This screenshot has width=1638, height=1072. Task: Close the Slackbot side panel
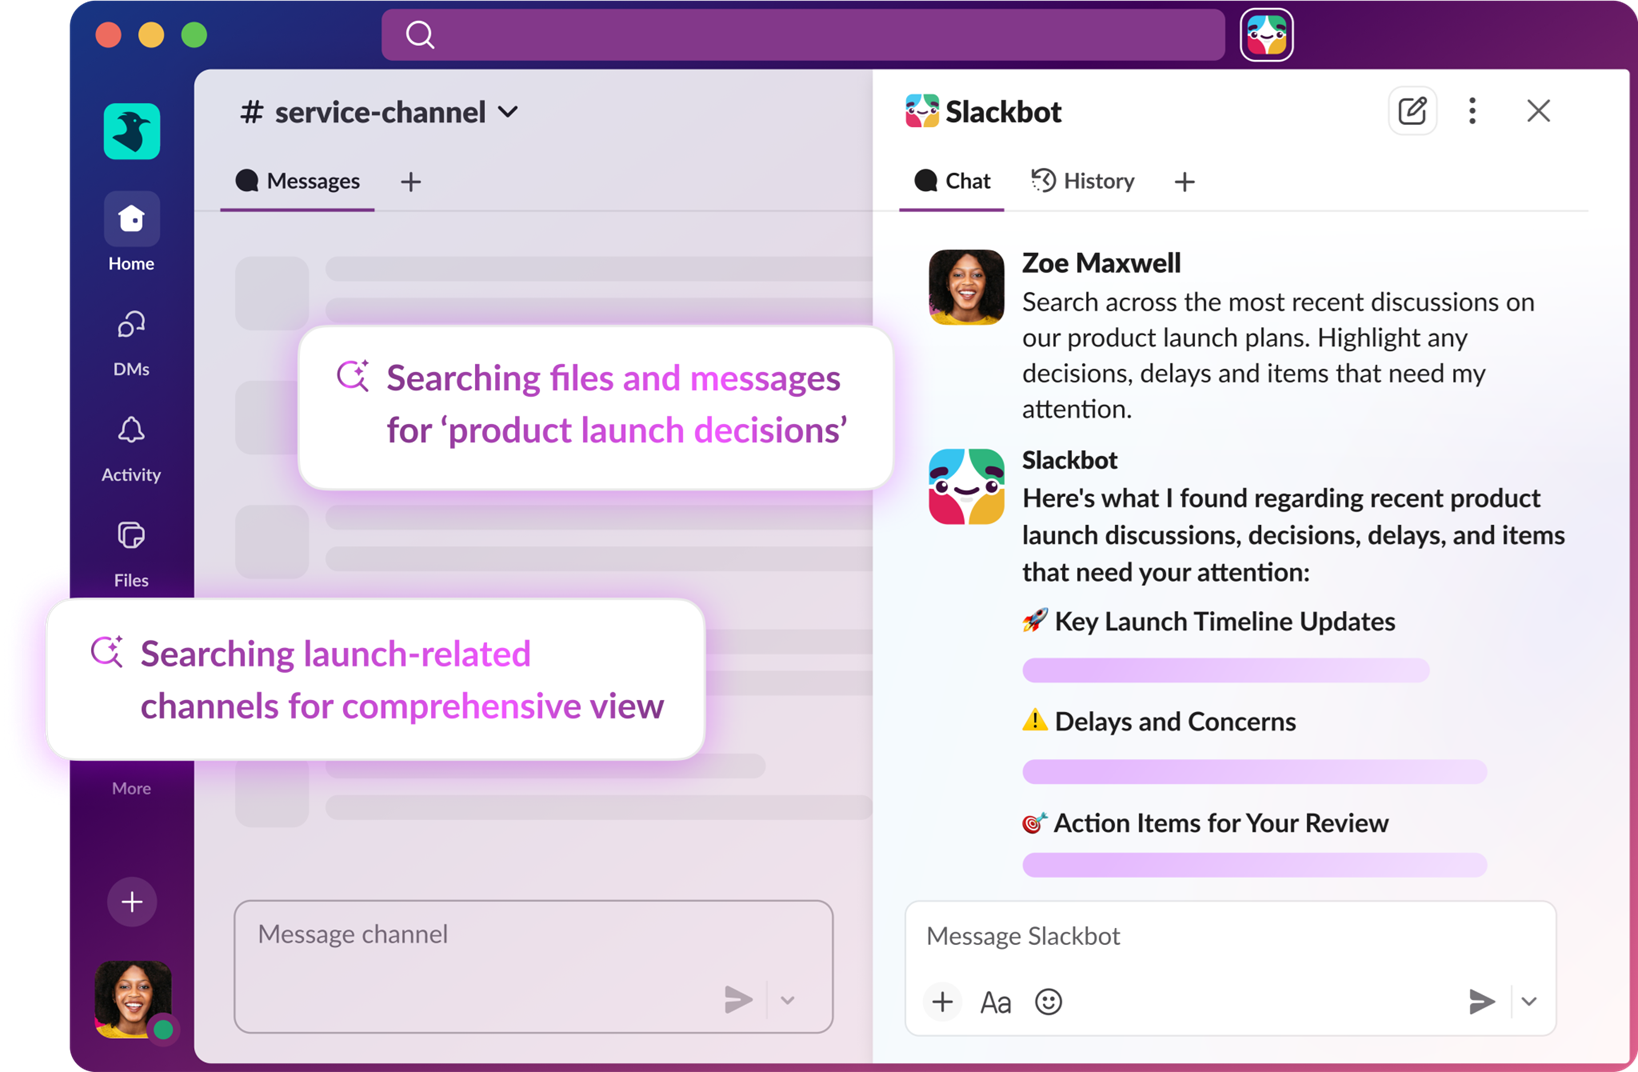point(1538,111)
